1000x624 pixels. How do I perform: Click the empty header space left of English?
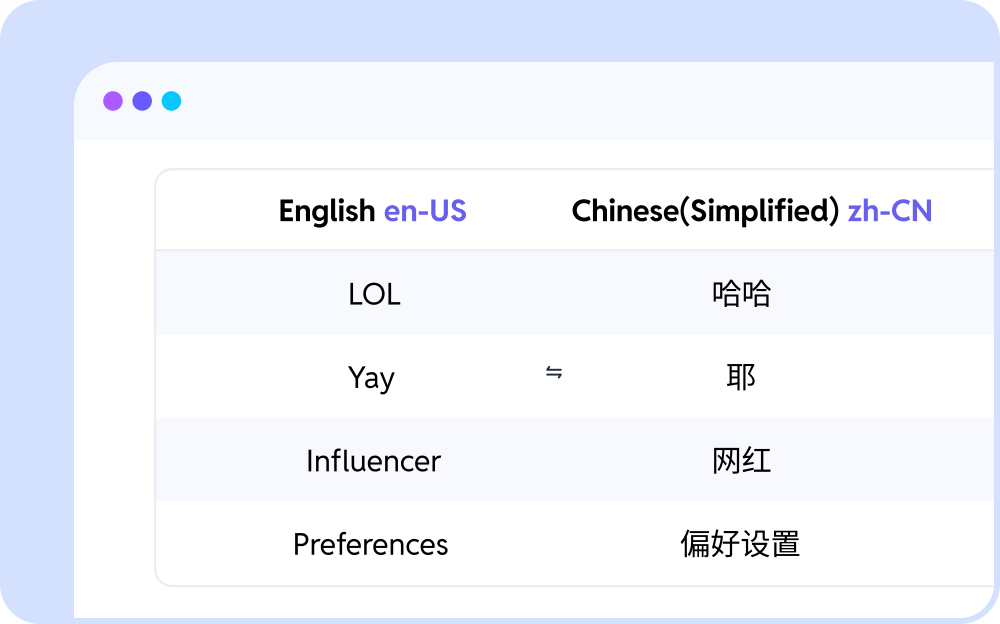coord(215,211)
